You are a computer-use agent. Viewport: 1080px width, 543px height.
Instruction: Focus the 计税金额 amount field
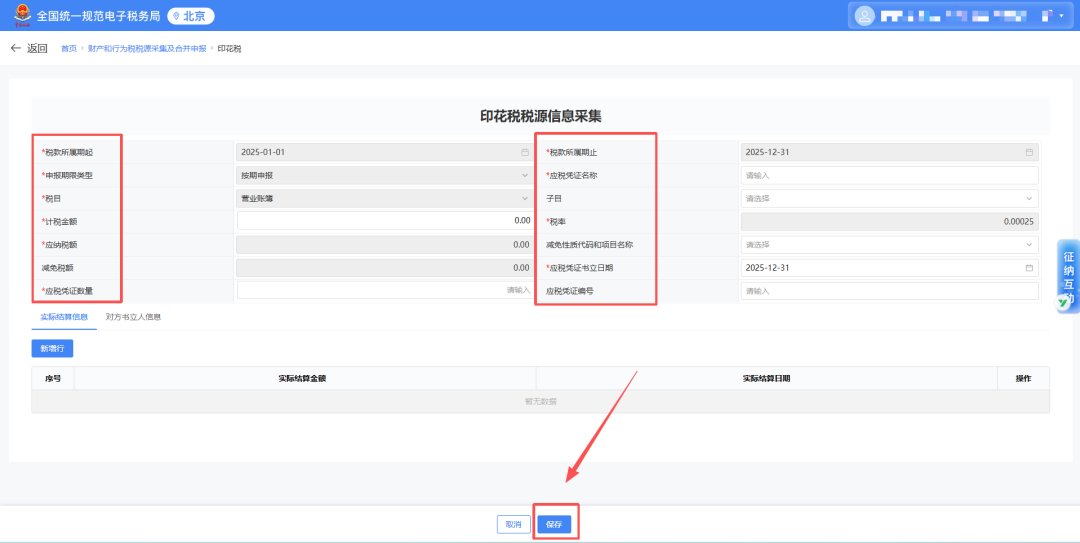(x=385, y=221)
